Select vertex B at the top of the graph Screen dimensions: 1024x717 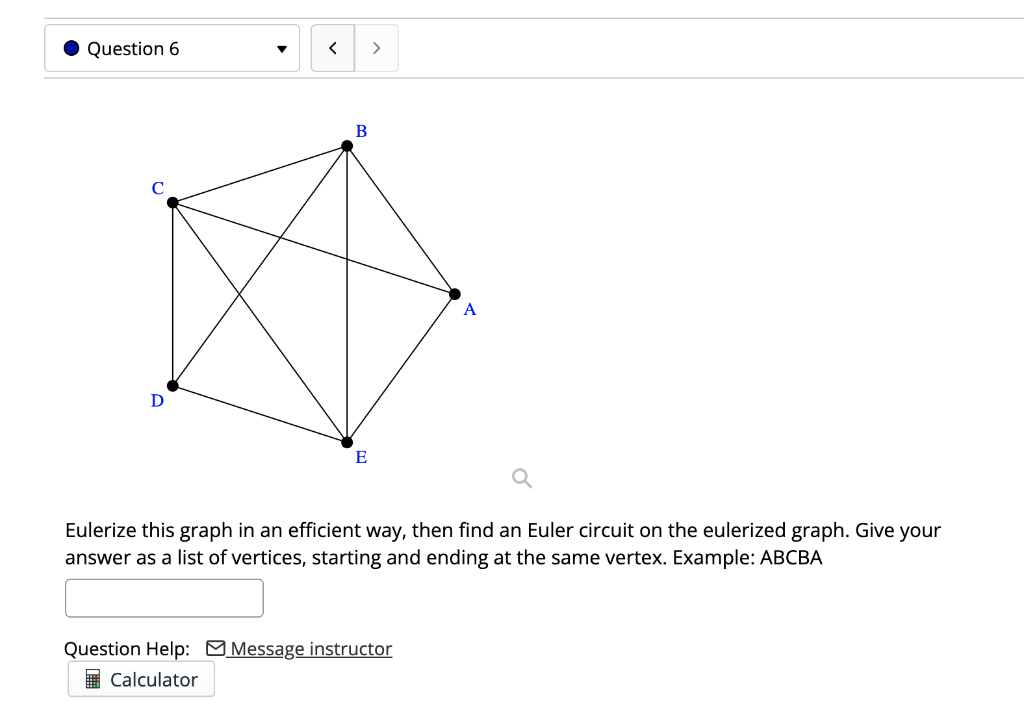[x=346, y=144]
